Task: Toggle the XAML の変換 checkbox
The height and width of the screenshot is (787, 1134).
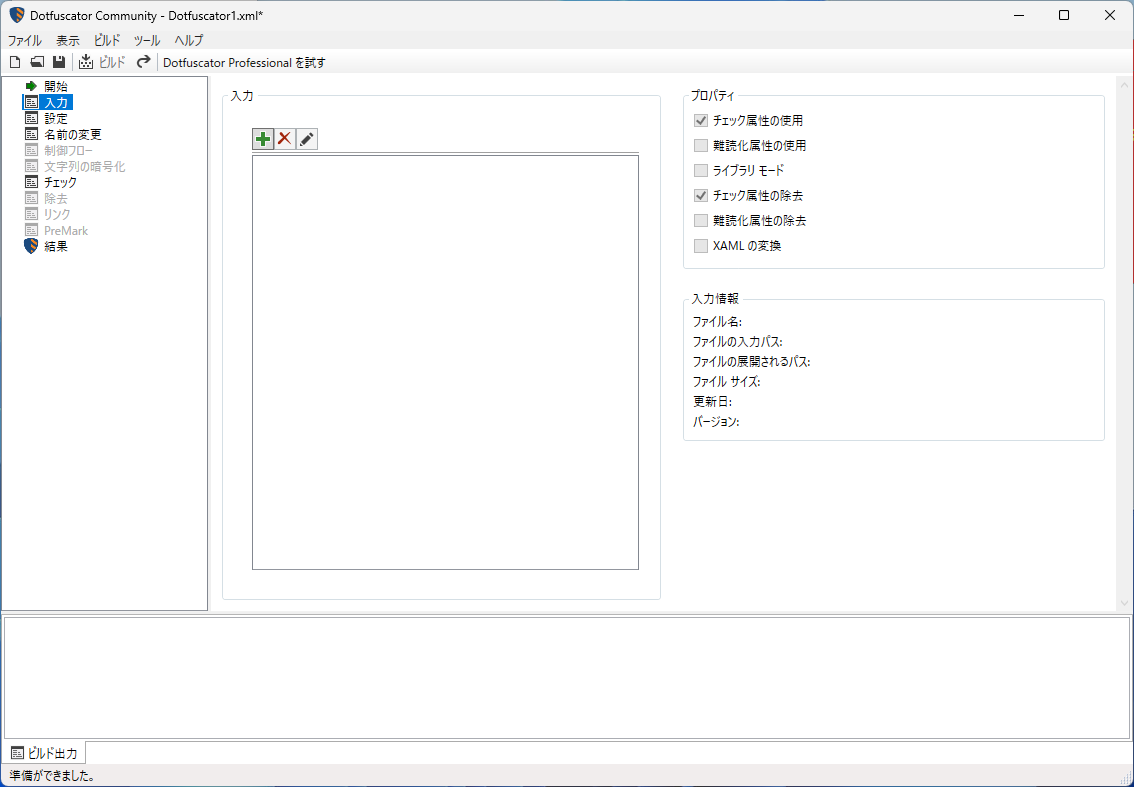Action: tap(701, 246)
